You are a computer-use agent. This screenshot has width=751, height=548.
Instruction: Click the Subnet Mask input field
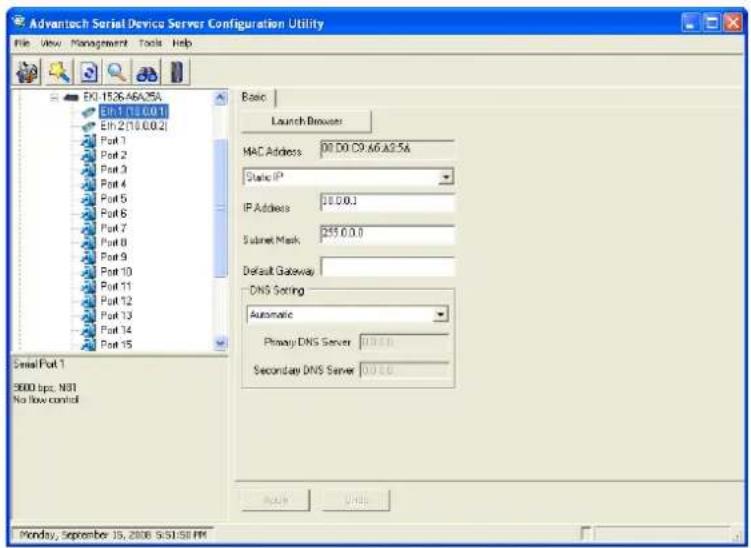coord(387,235)
